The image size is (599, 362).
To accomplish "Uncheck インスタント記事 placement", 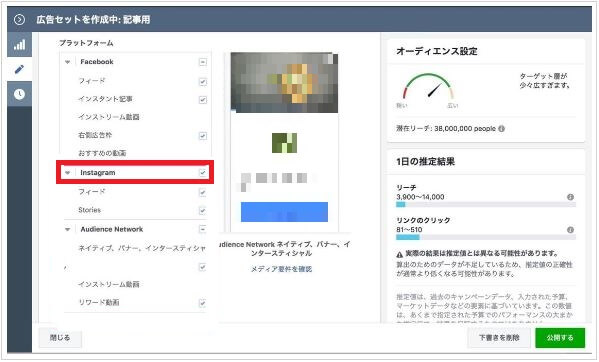I will coord(202,100).
